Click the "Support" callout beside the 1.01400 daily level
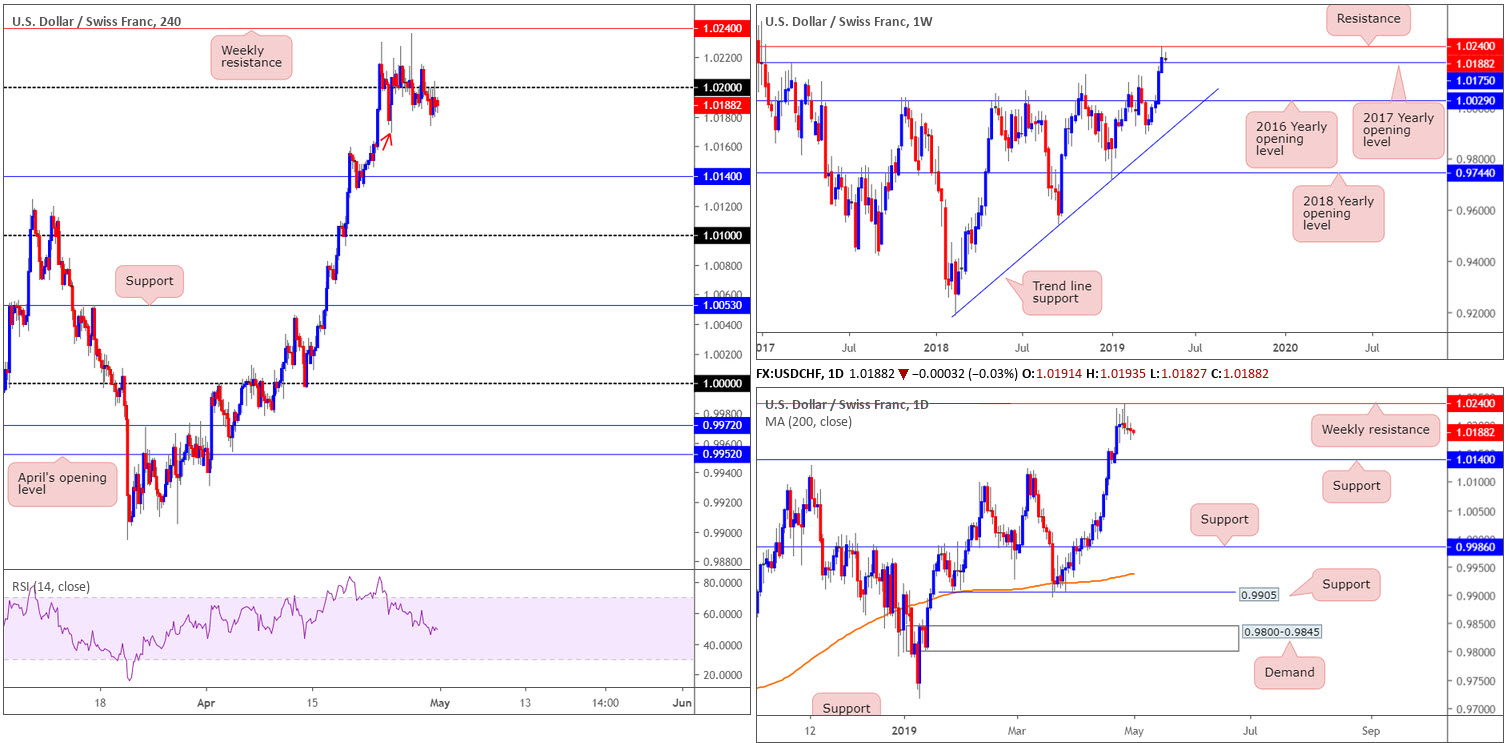1510x743 pixels. pos(1357,486)
